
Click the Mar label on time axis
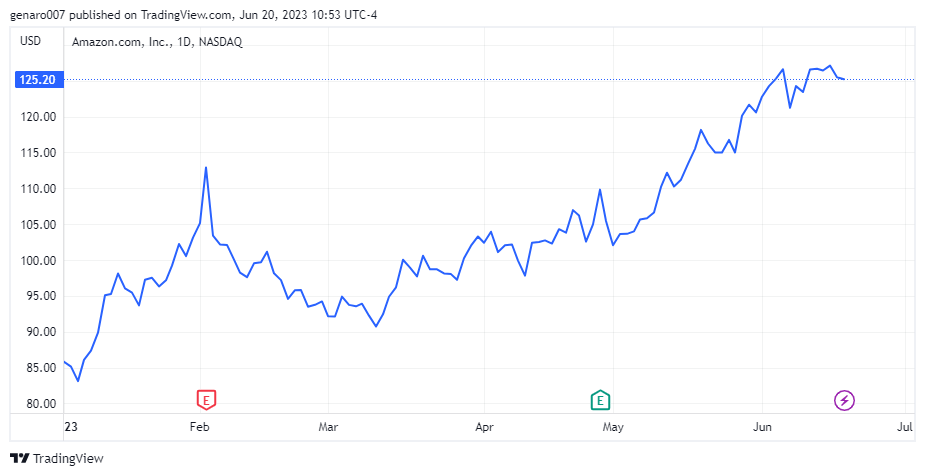(x=328, y=427)
